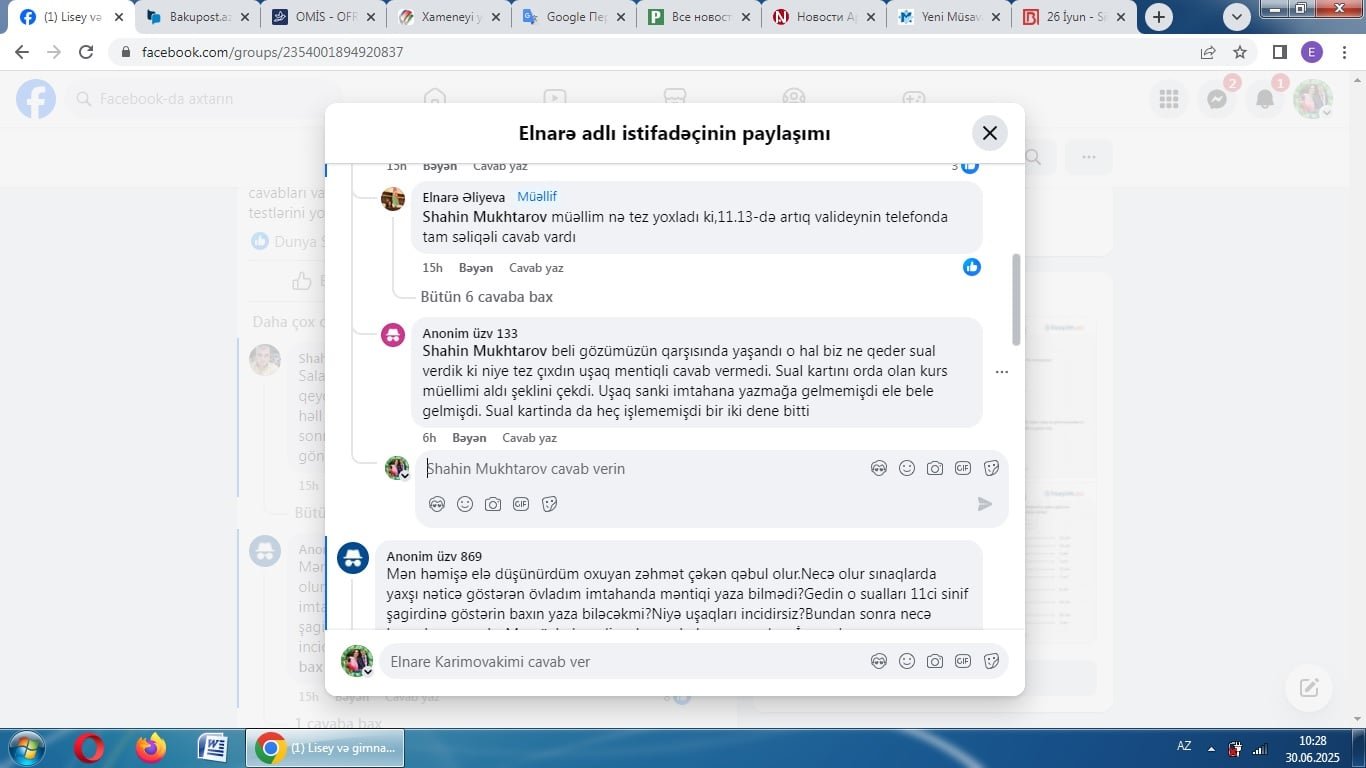Viewport: 1366px width, 768px height.
Task: Switch to Yeni Müsavat tab
Action: point(948,17)
